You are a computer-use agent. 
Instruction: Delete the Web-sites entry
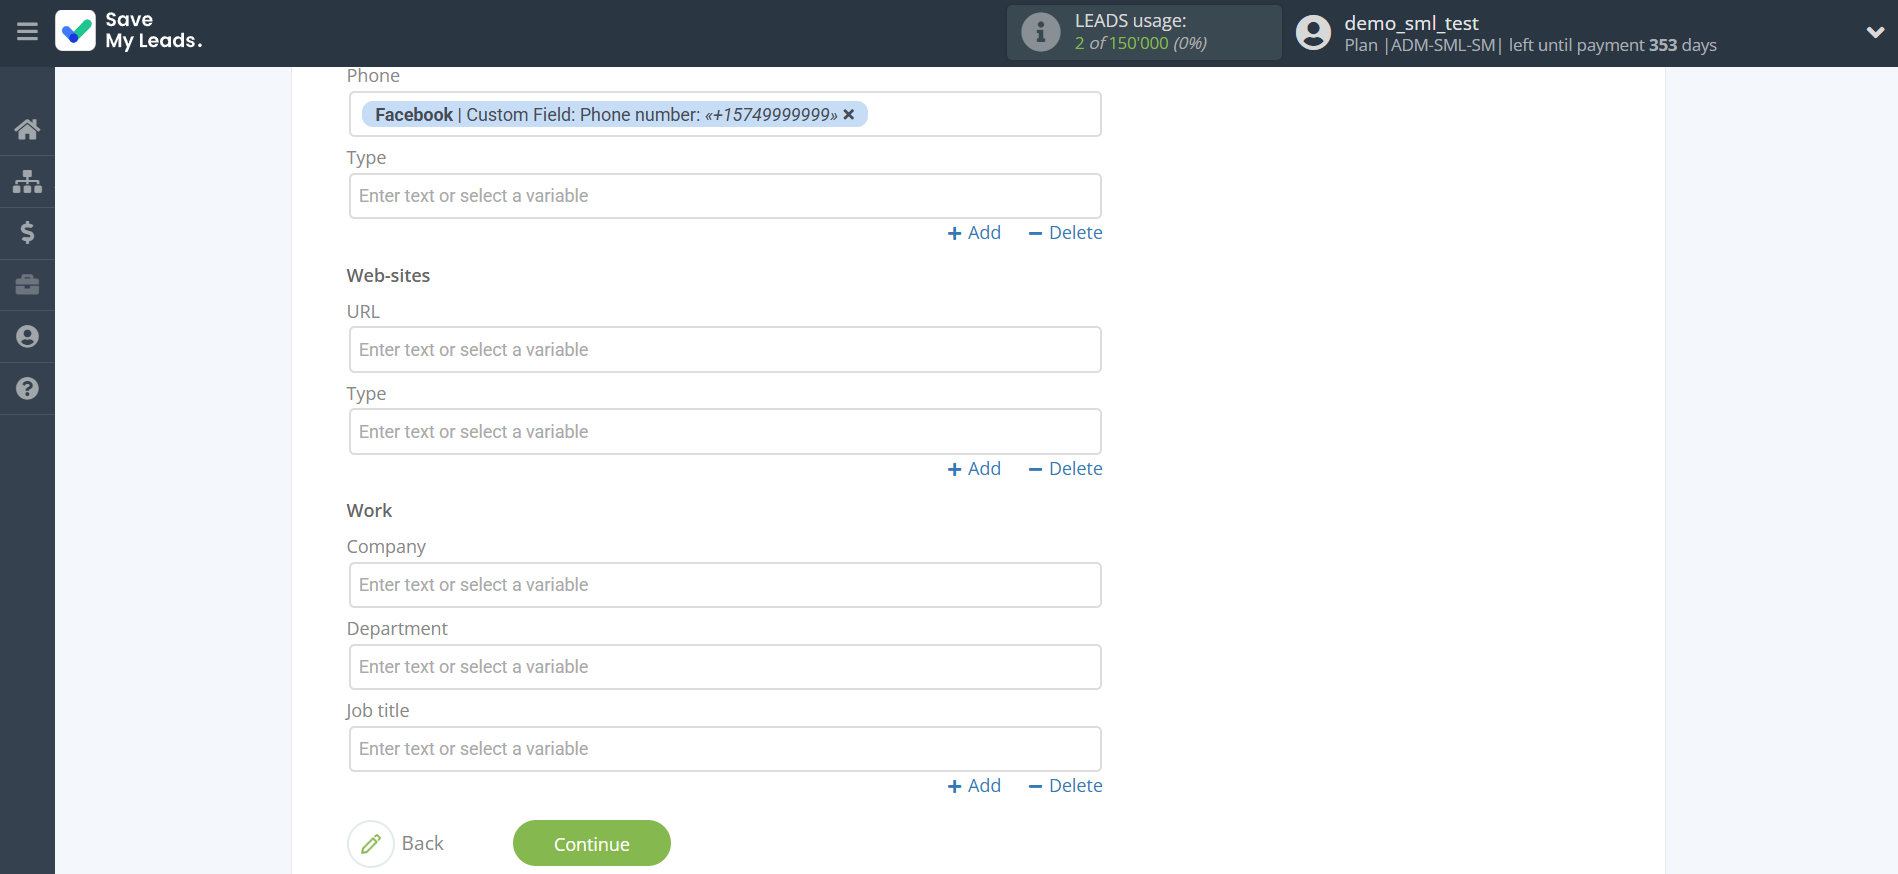1065,469
